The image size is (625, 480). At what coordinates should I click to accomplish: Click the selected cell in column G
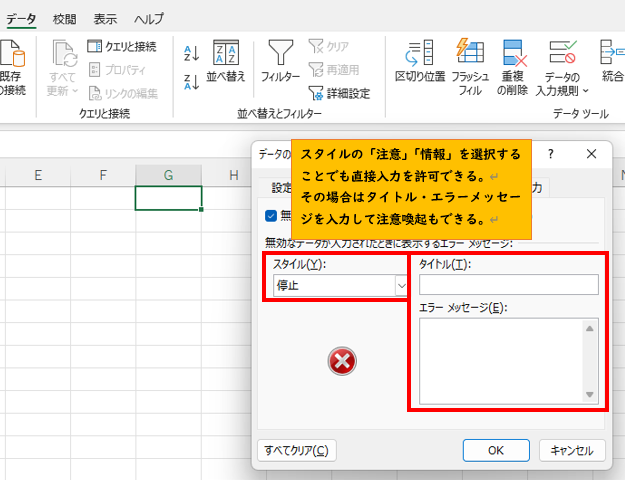tap(169, 198)
